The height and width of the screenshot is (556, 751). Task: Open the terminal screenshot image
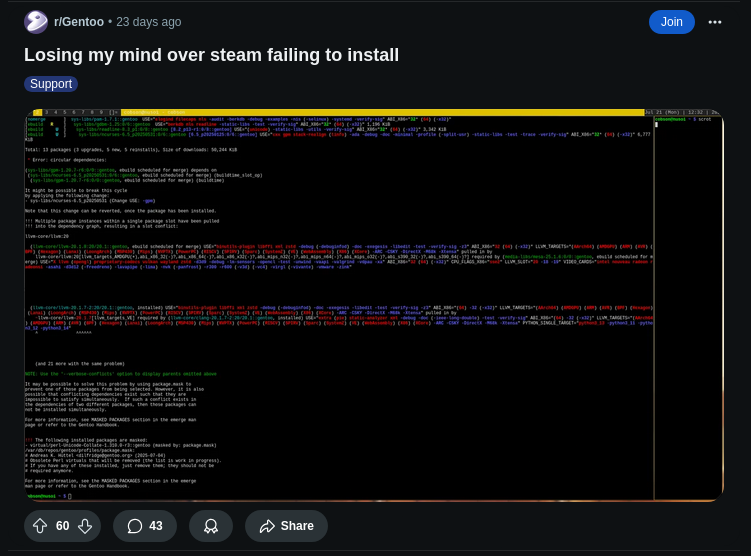point(374,306)
